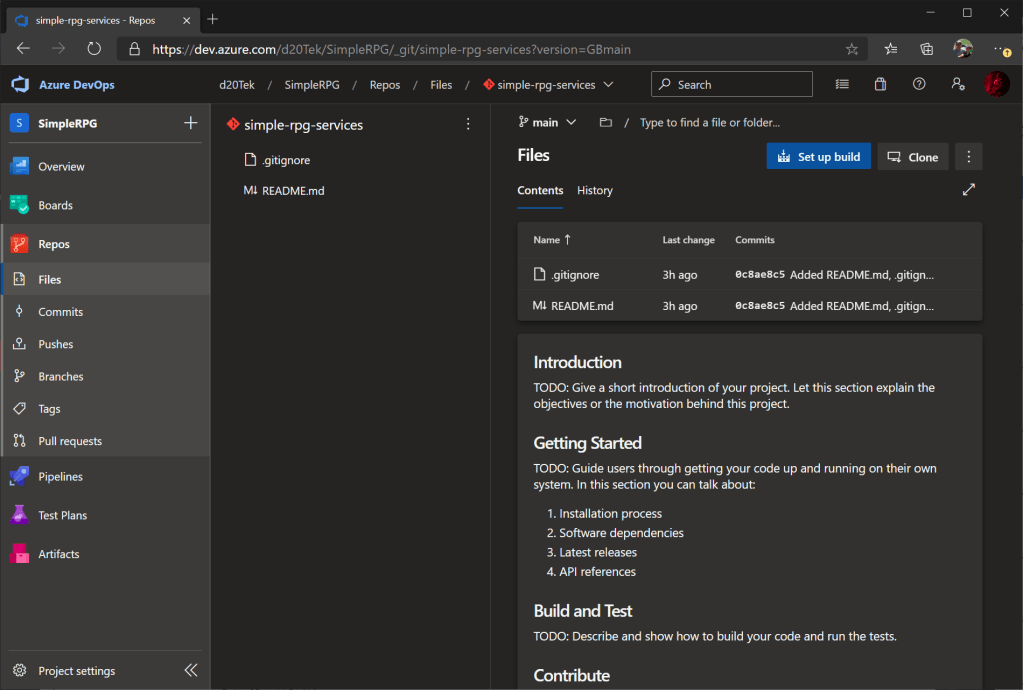
Task: Switch to the History tab
Action: [595, 190]
